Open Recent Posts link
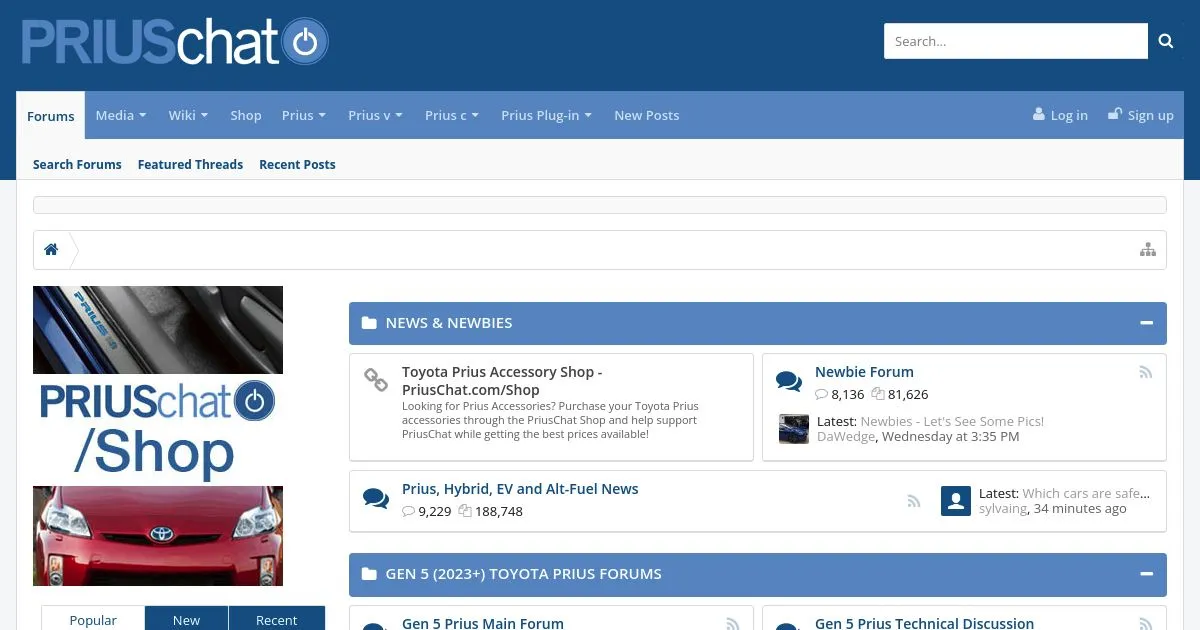Viewport: 1200px width, 630px height. point(297,164)
